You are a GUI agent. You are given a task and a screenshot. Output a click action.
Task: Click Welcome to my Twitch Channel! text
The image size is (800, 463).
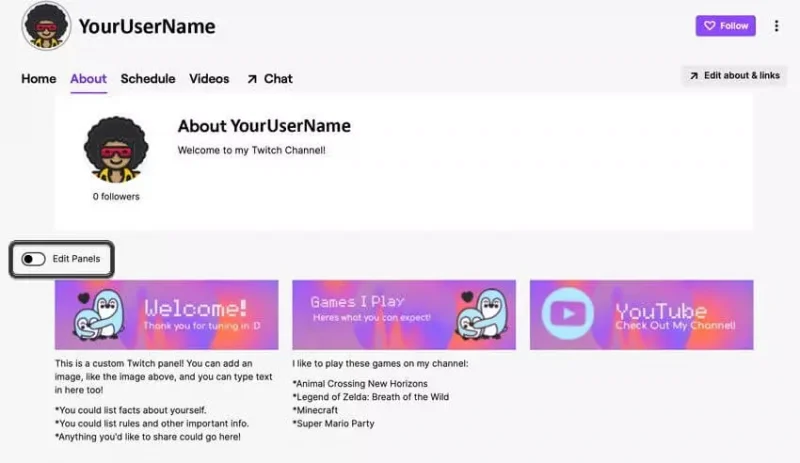pyautogui.click(x=251, y=150)
